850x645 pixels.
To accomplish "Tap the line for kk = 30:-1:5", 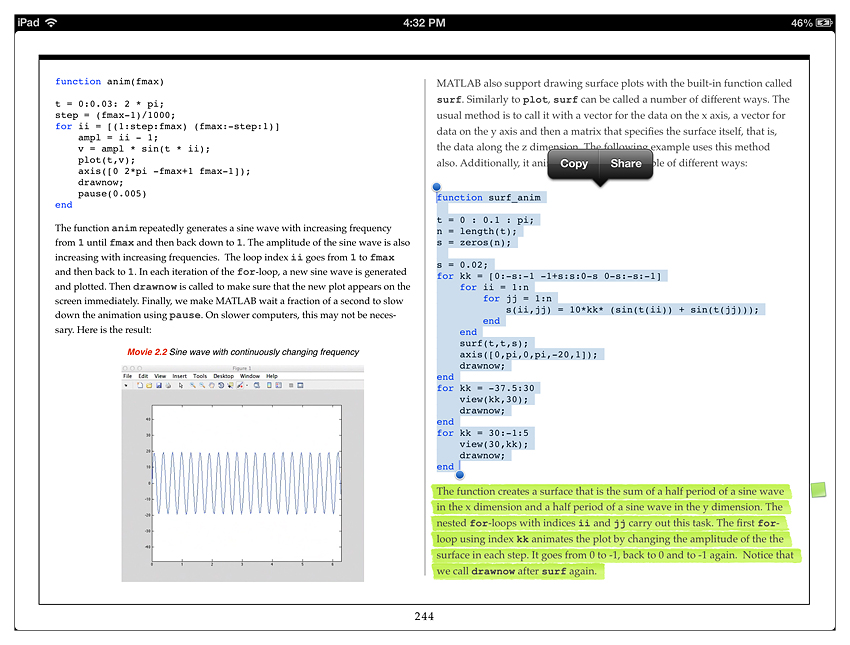I will tap(485, 433).
